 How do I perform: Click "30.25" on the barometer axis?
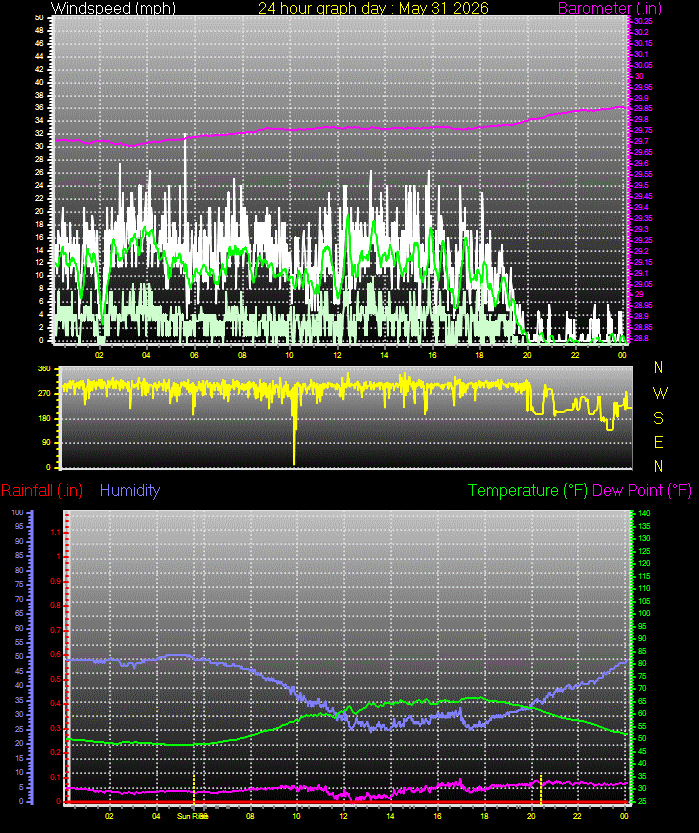click(643, 21)
